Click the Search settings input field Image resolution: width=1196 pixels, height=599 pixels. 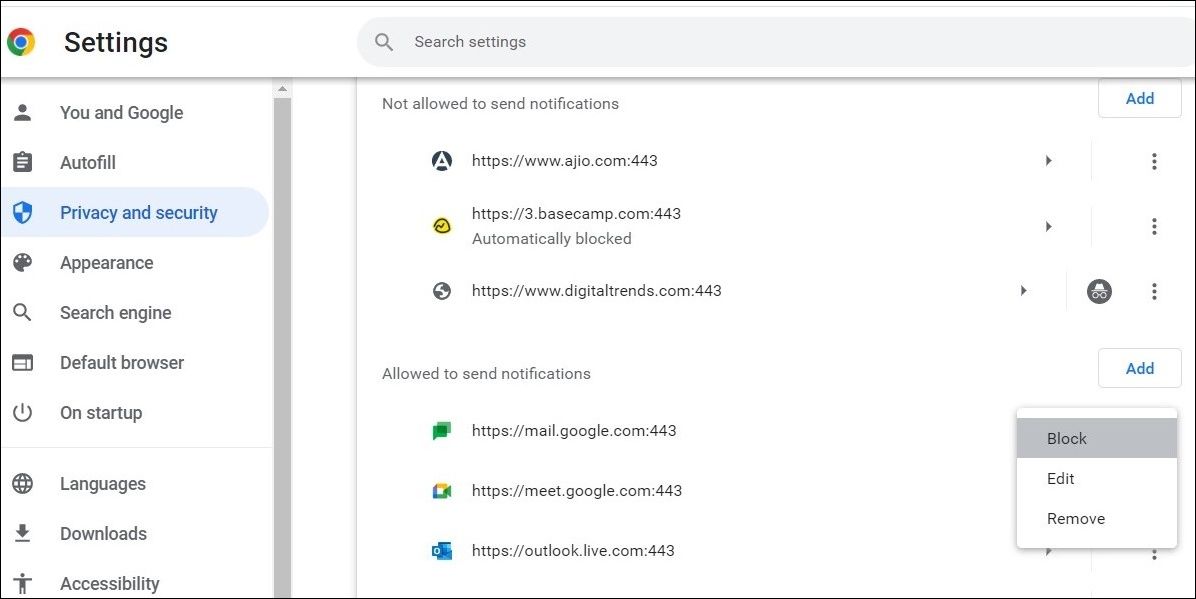[600, 41]
